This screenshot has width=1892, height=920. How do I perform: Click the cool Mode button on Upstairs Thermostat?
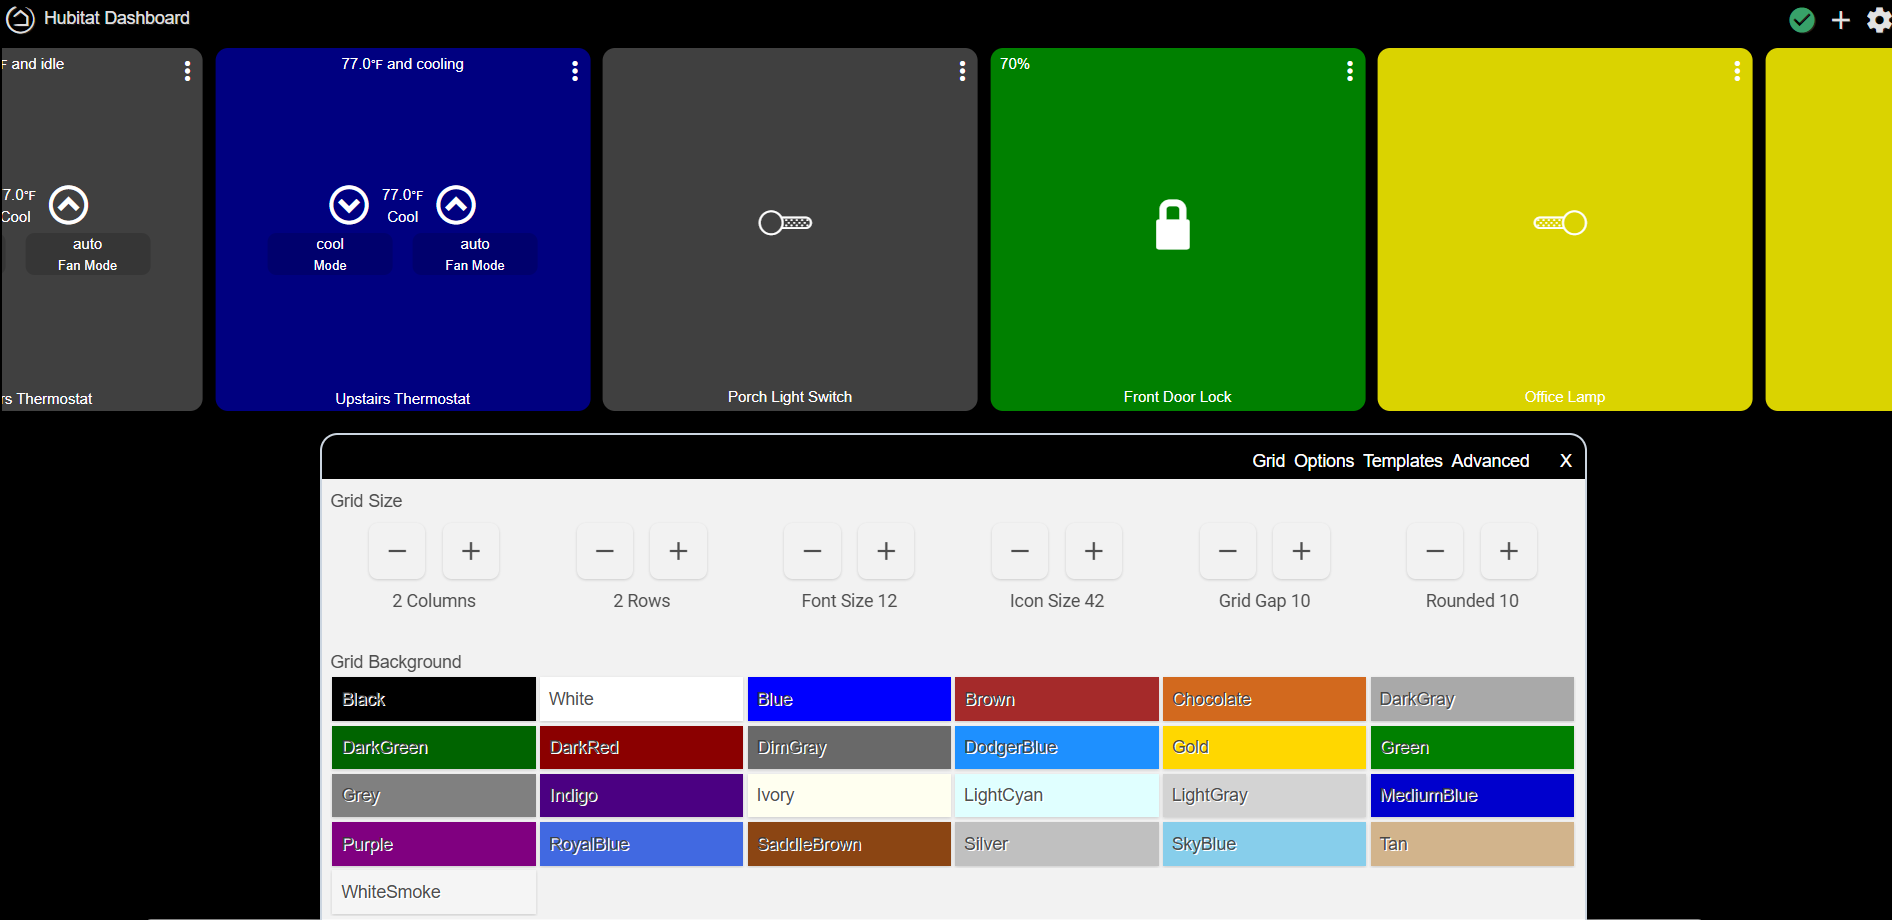(330, 254)
